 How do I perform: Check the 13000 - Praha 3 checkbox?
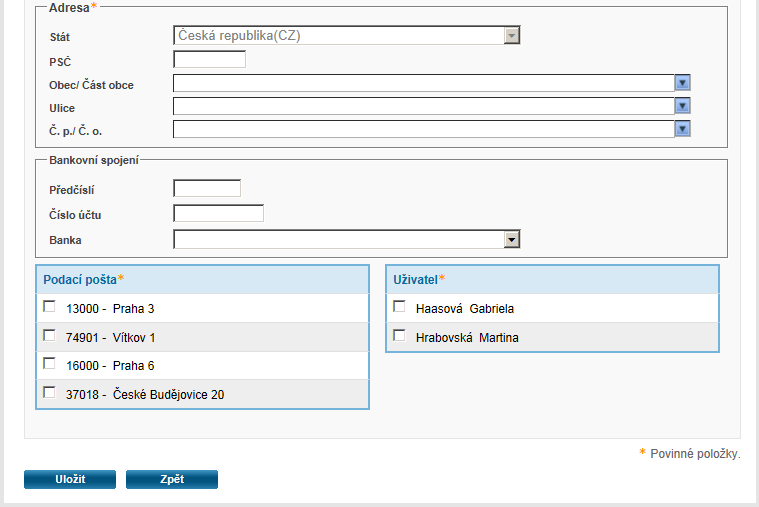pos(49,307)
